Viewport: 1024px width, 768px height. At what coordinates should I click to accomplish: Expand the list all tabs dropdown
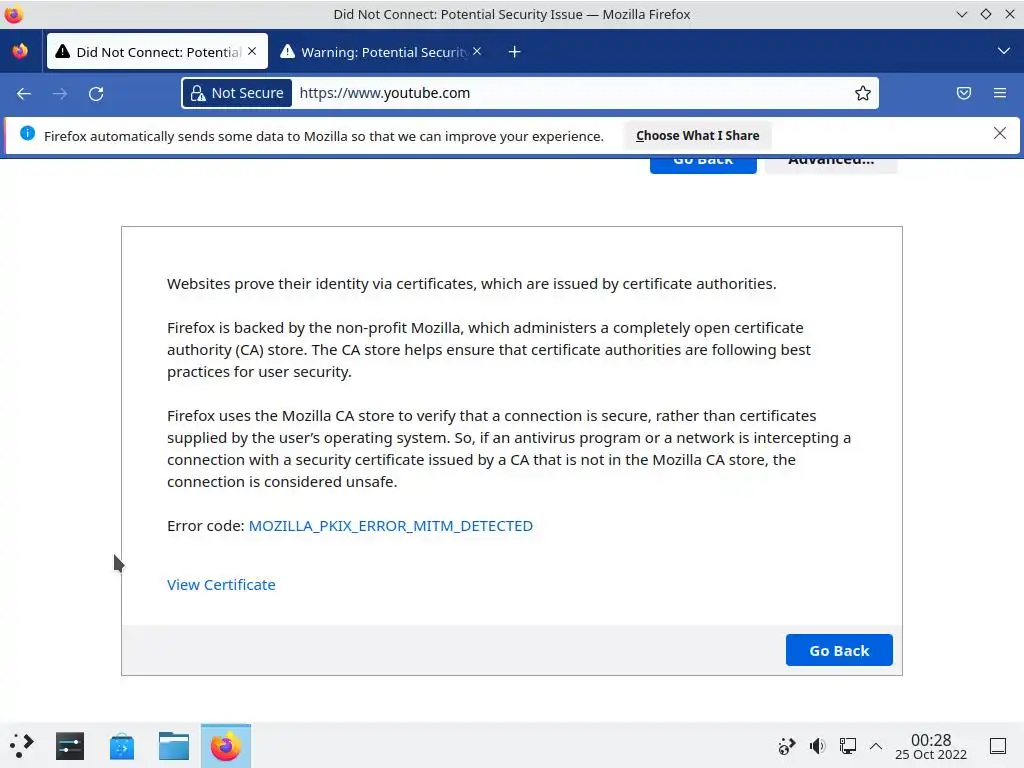pyautogui.click(x=1003, y=51)
